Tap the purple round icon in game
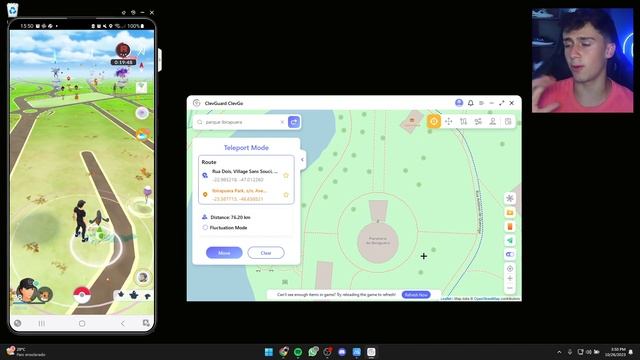The height and width of the screenshot is (360, 640). click(x=142, y=113)
